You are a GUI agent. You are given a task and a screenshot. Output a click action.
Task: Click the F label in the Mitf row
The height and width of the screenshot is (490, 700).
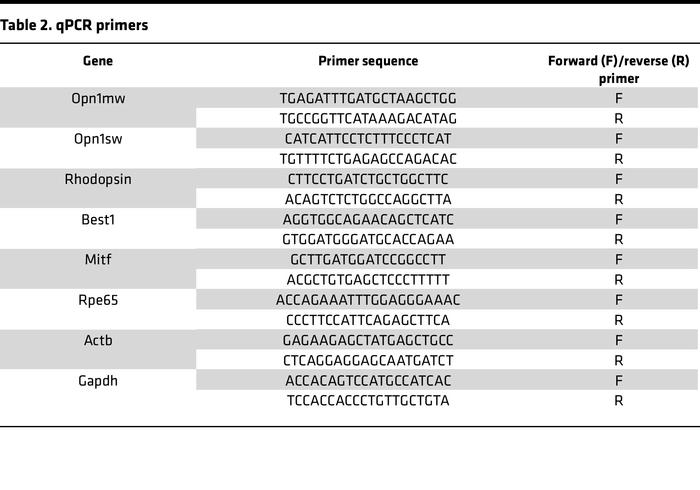619,259
